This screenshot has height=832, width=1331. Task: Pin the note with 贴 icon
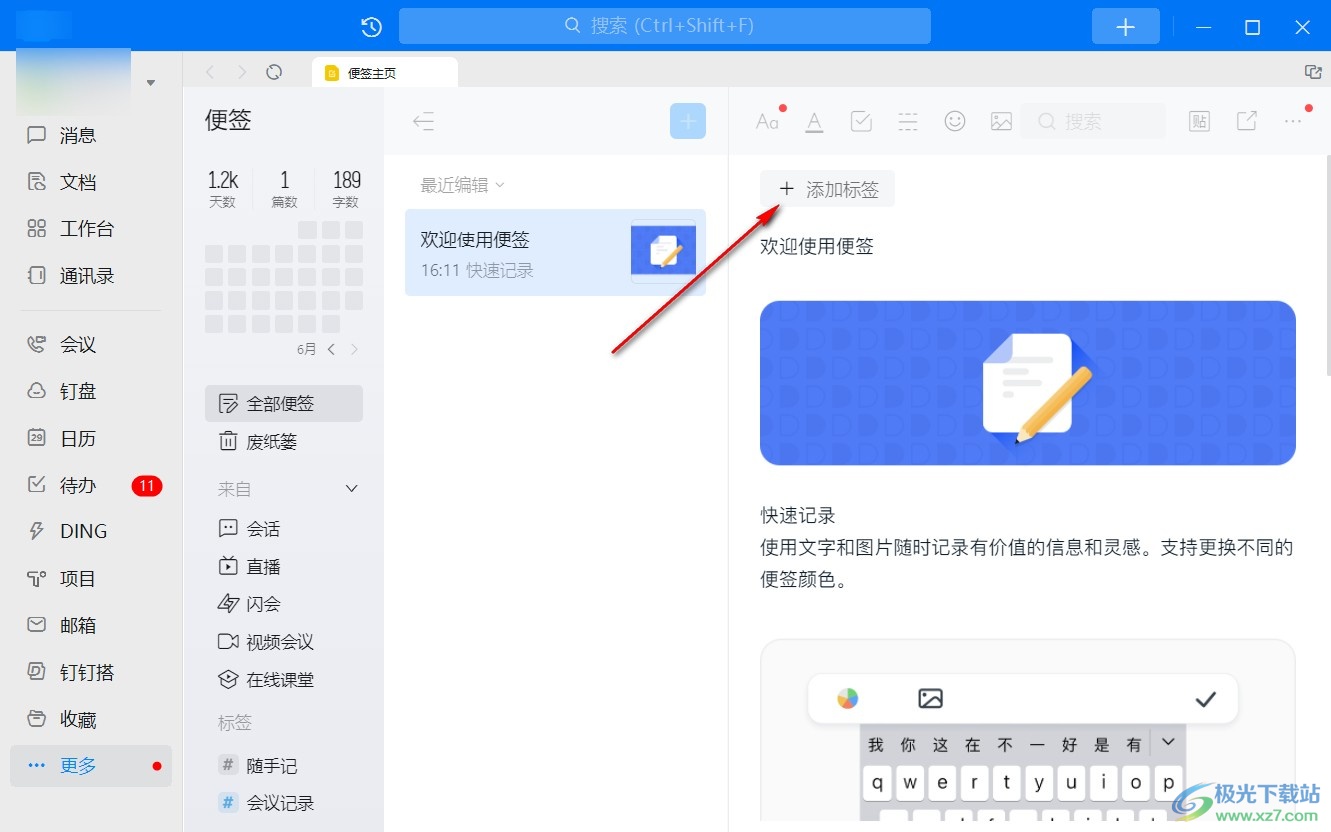tap(1199, 122)
